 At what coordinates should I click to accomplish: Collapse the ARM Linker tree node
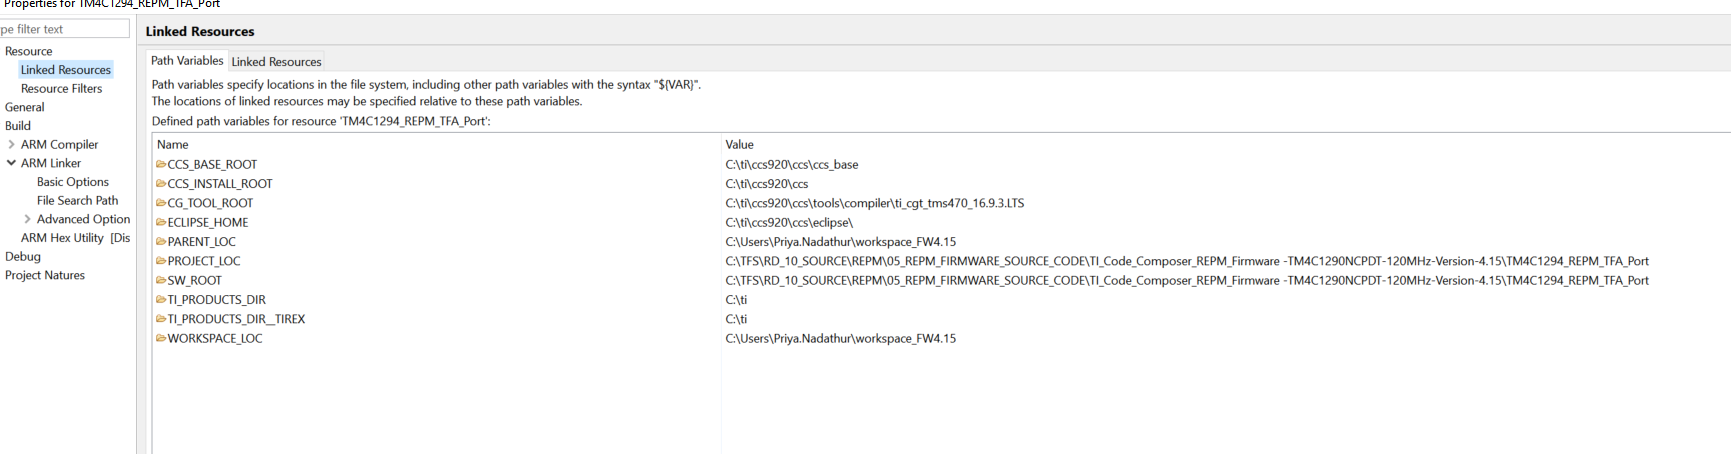11,163
